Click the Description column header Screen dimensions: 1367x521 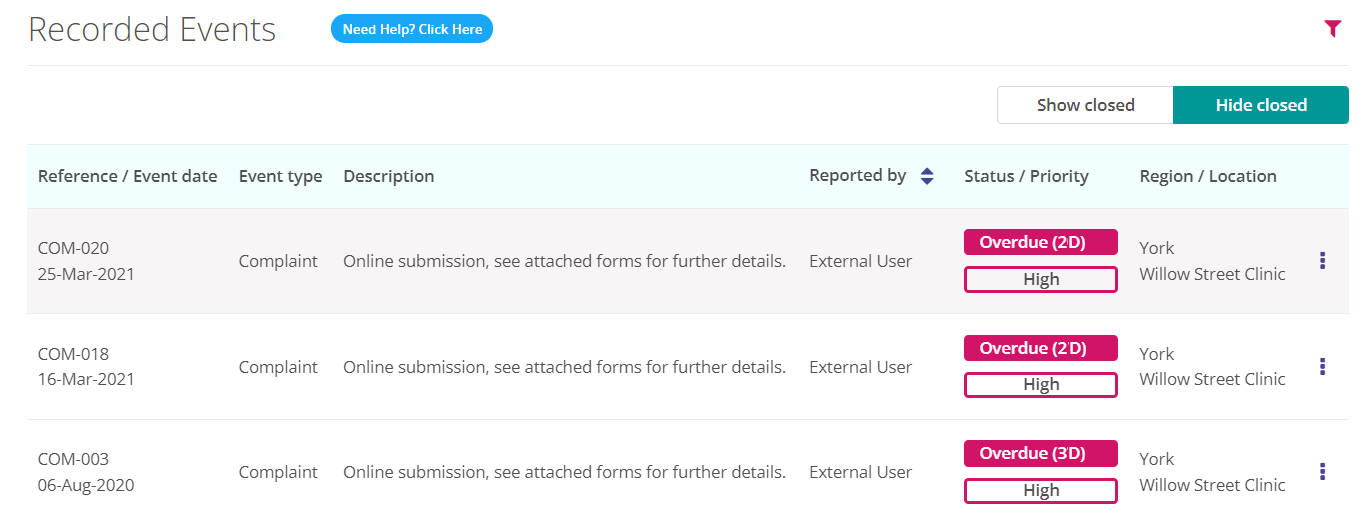[x=388, y=176]
